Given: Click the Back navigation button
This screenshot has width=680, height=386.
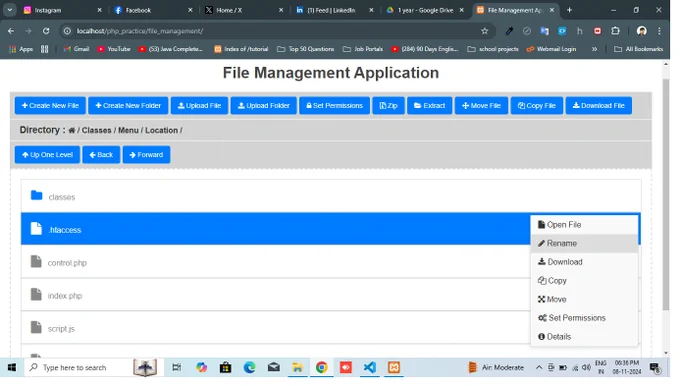Looking at the screenshot, I should pyautogui.click(x=101, y=155).
